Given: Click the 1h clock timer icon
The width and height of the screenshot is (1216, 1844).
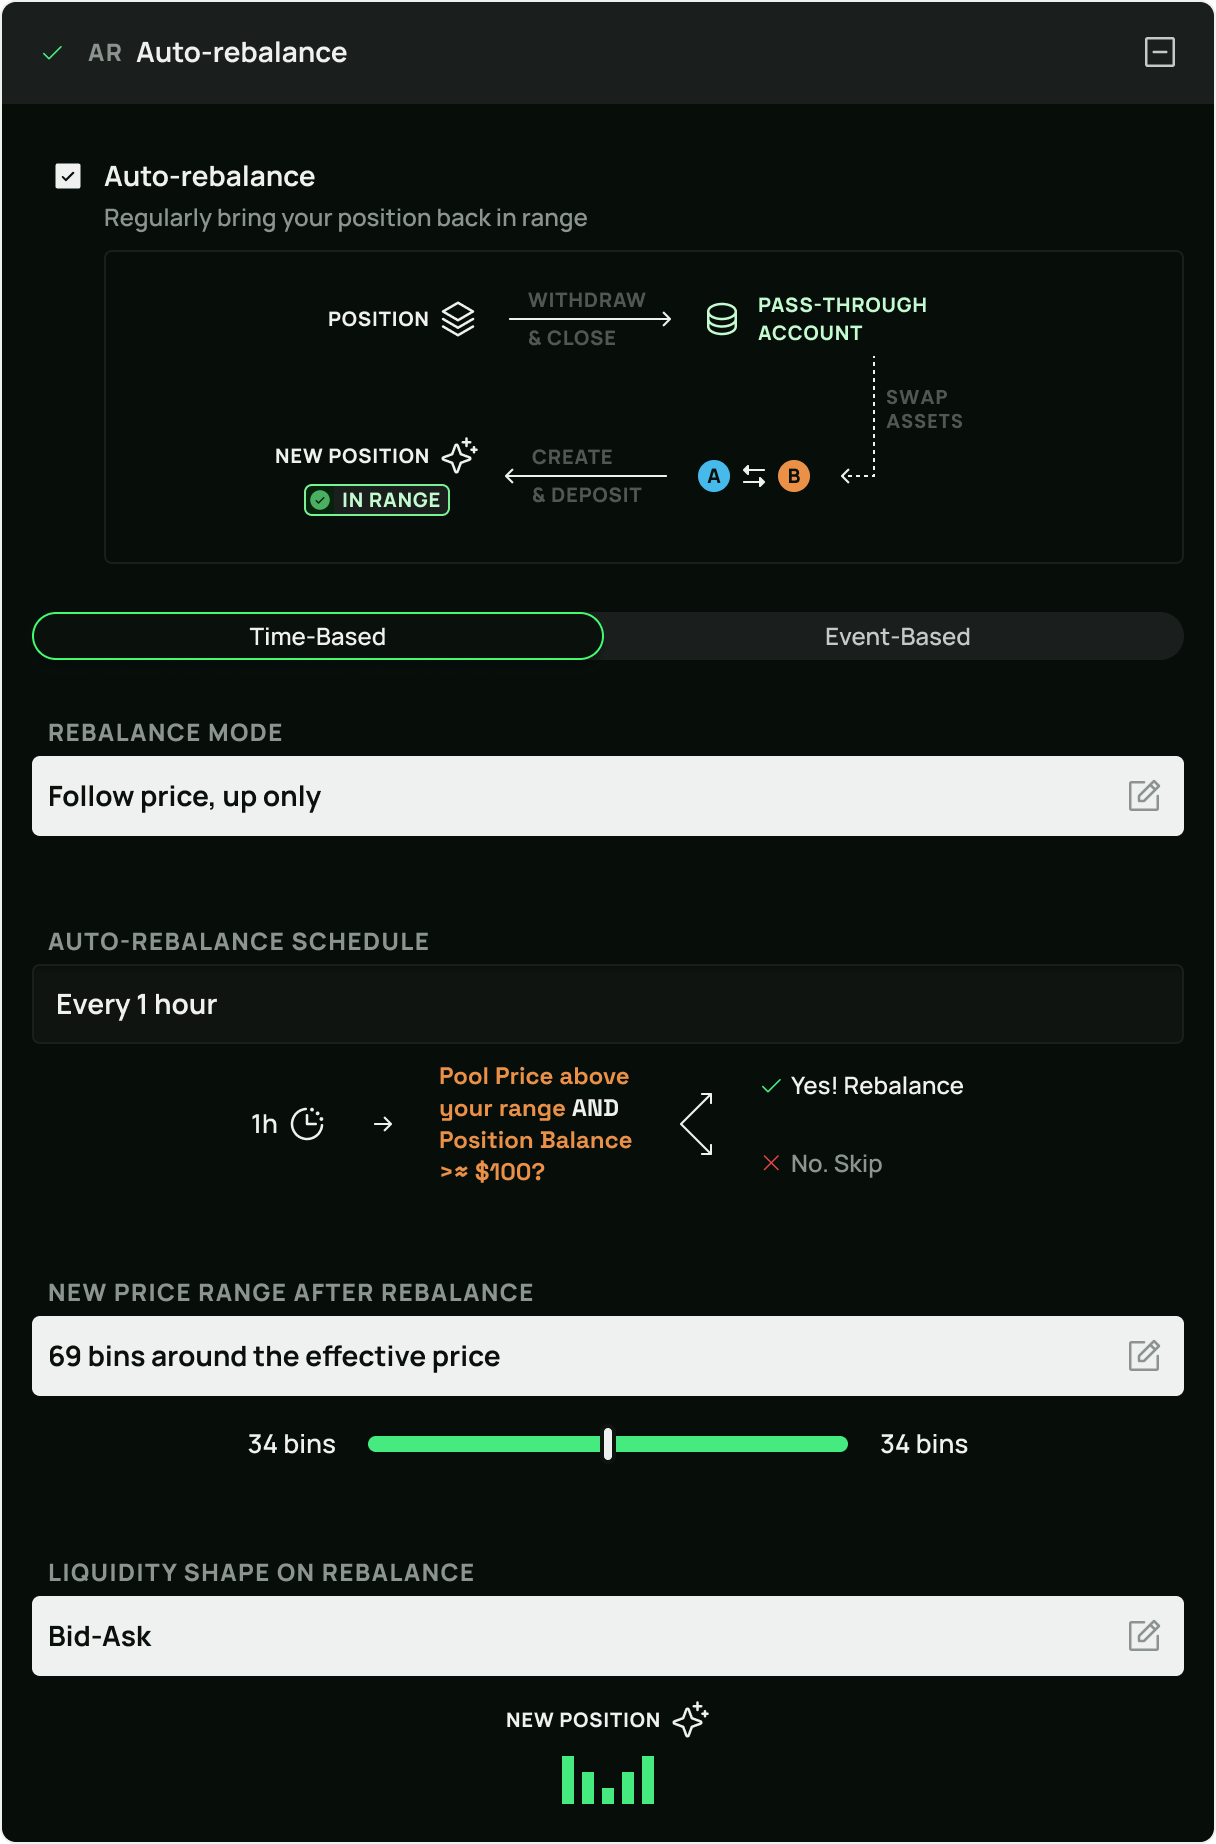Looking at the screenshot, I should pyautogui.click(x=307, y=1124).
